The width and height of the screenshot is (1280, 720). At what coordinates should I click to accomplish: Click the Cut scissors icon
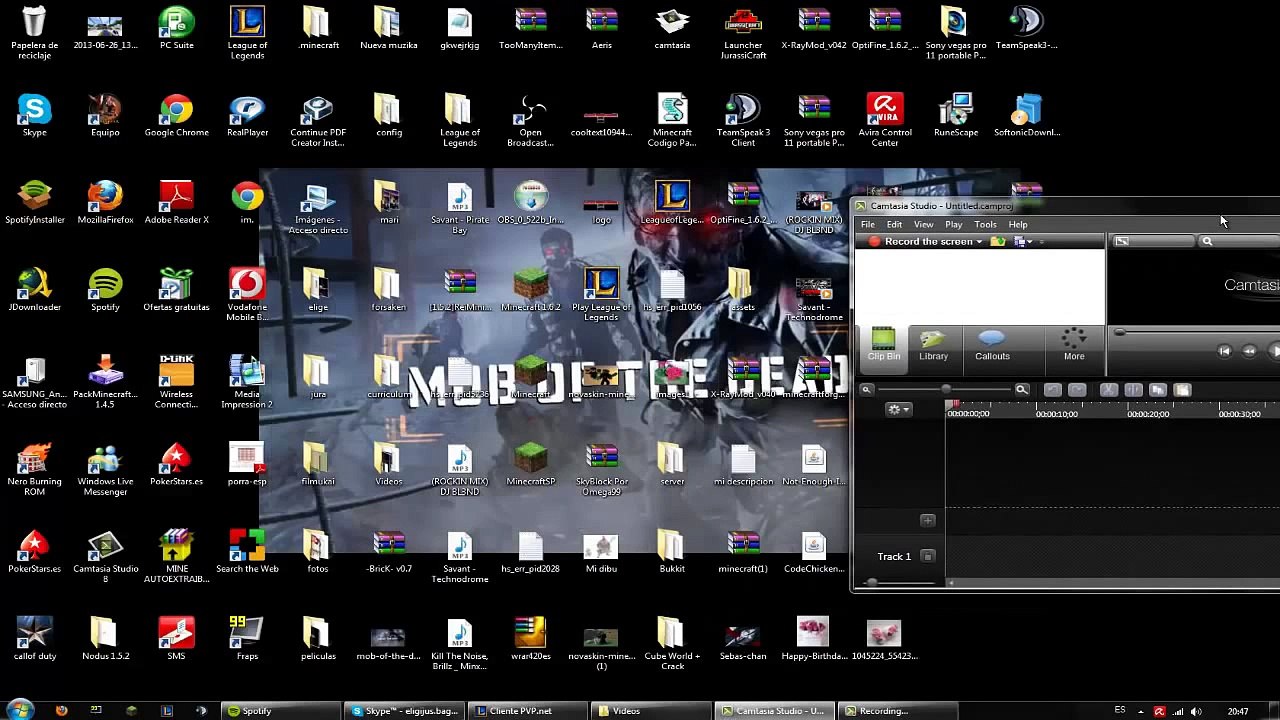coord(1108,390)
